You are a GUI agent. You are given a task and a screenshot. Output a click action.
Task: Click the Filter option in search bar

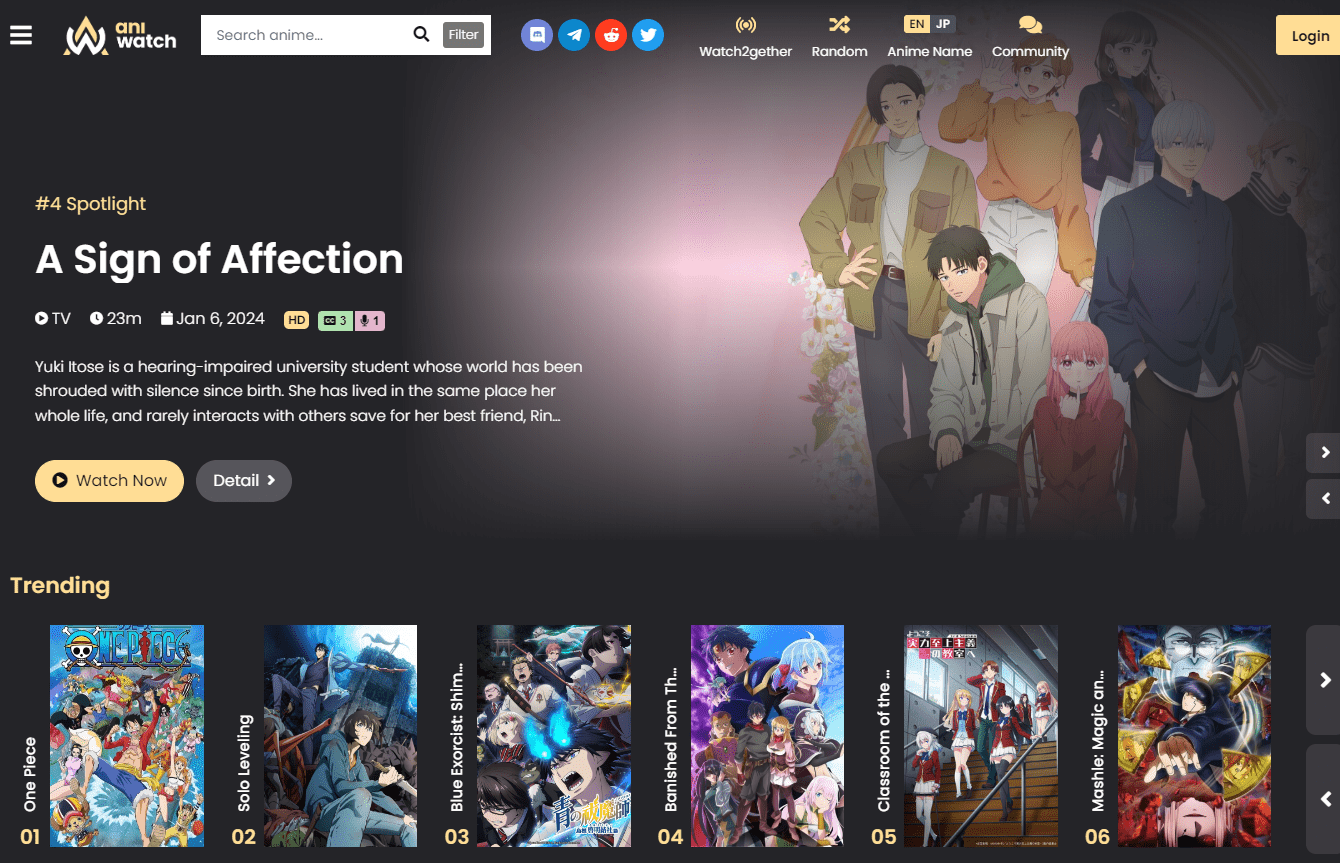point(463,34)
